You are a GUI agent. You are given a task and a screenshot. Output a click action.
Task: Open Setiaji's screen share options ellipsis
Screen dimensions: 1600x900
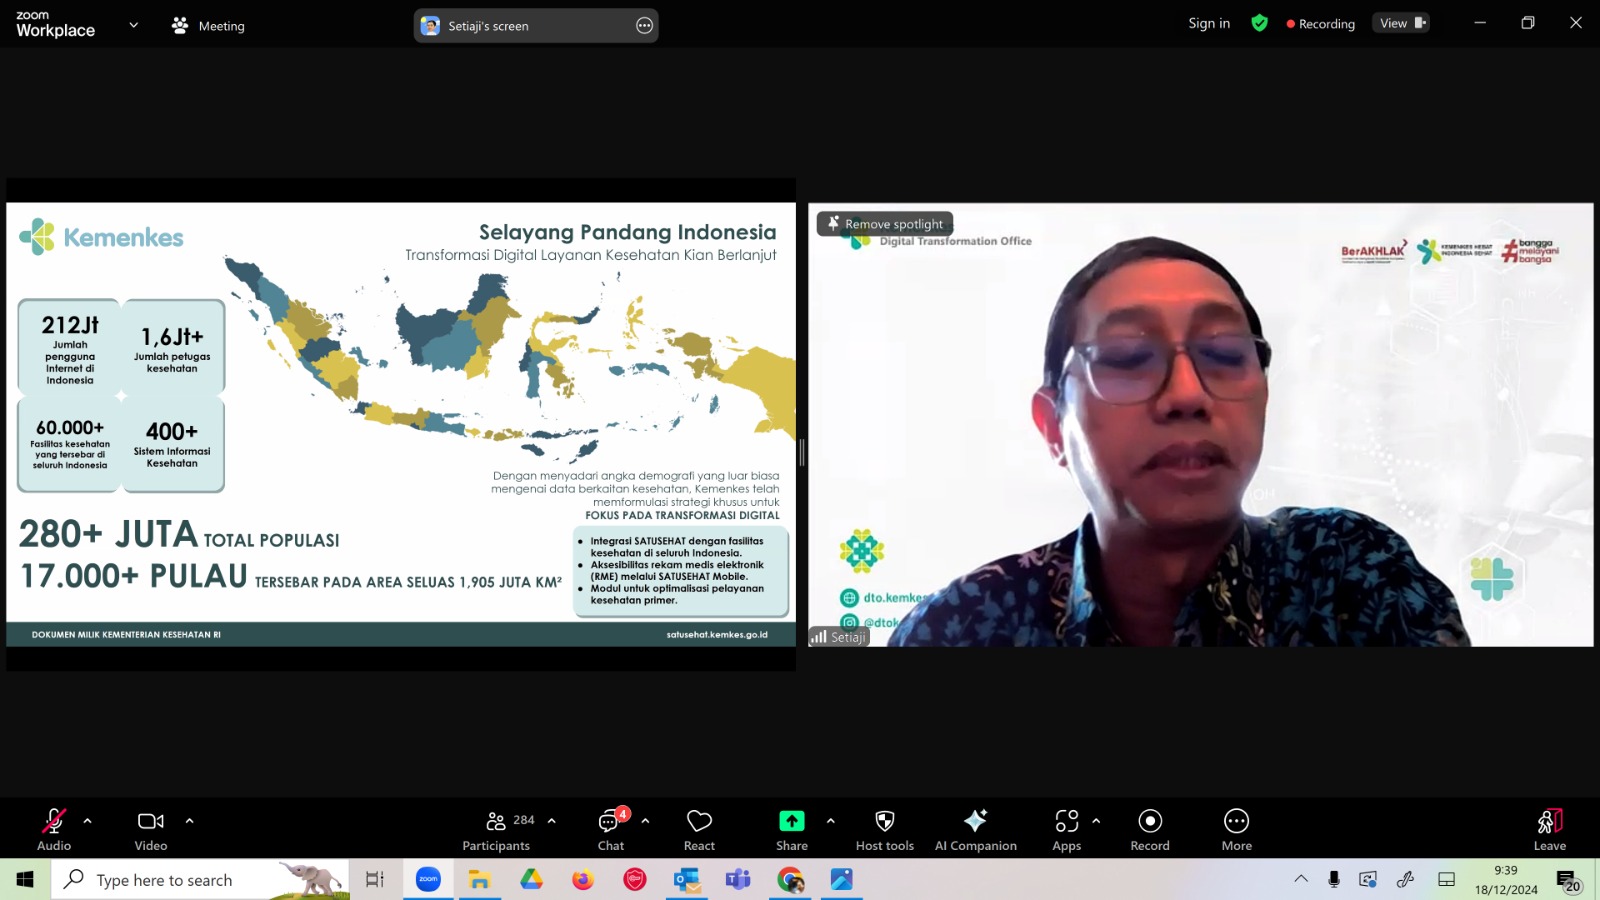645,26
